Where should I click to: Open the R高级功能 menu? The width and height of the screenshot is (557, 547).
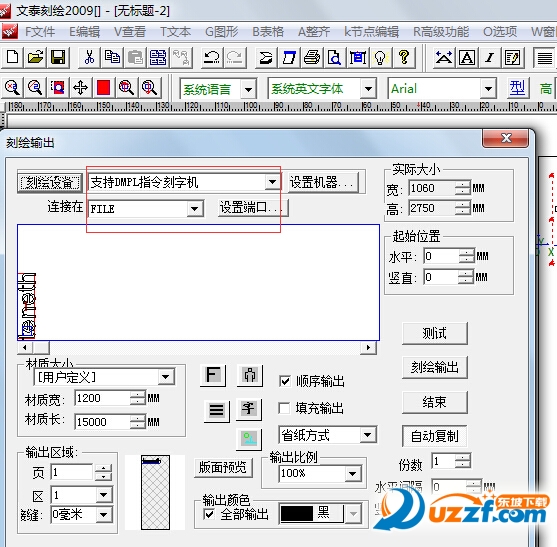click(441, 32)
